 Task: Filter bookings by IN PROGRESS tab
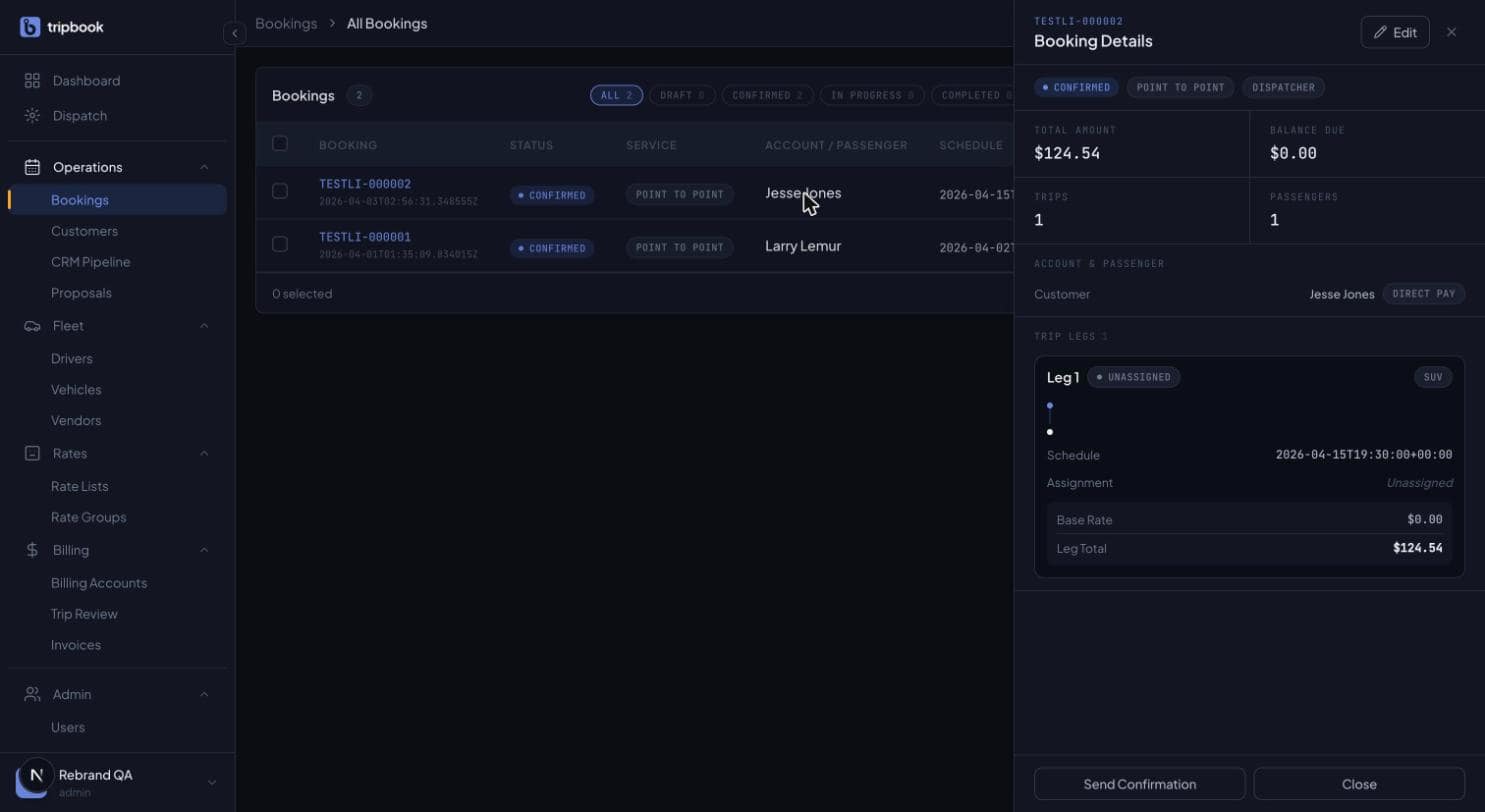click(x=872, y=95)
